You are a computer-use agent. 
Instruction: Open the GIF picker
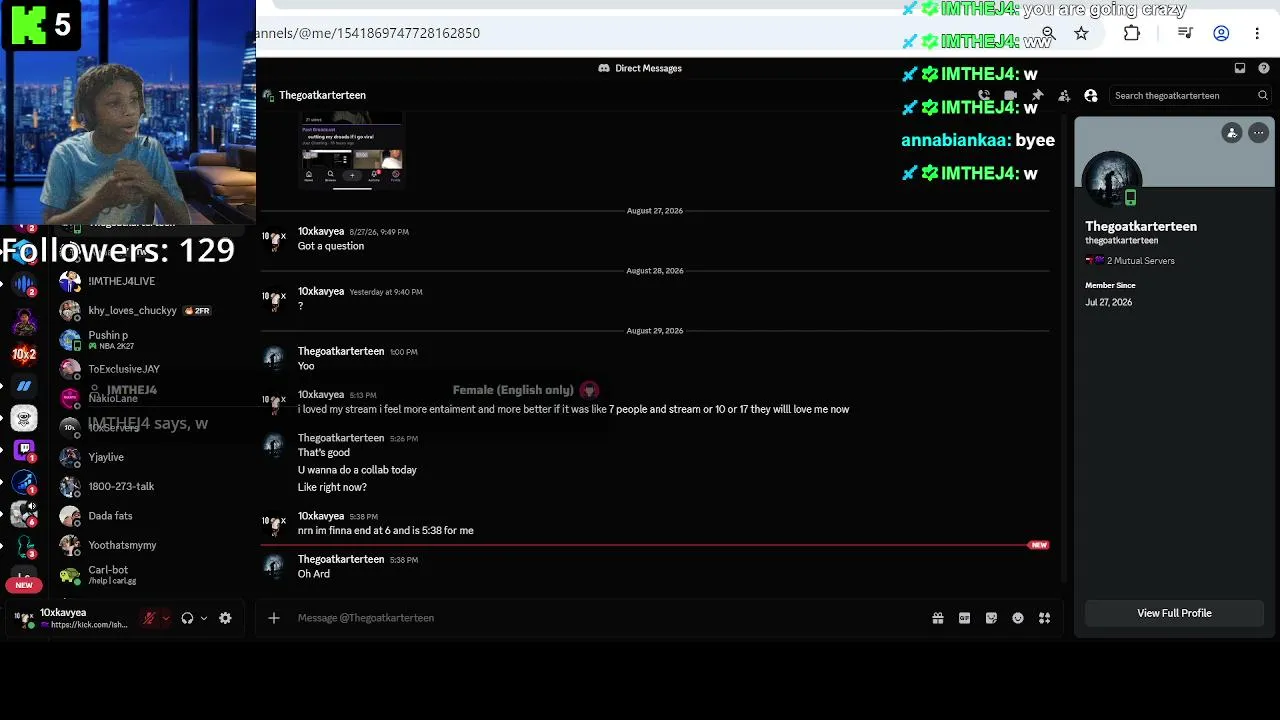click(x=965, y=618)
